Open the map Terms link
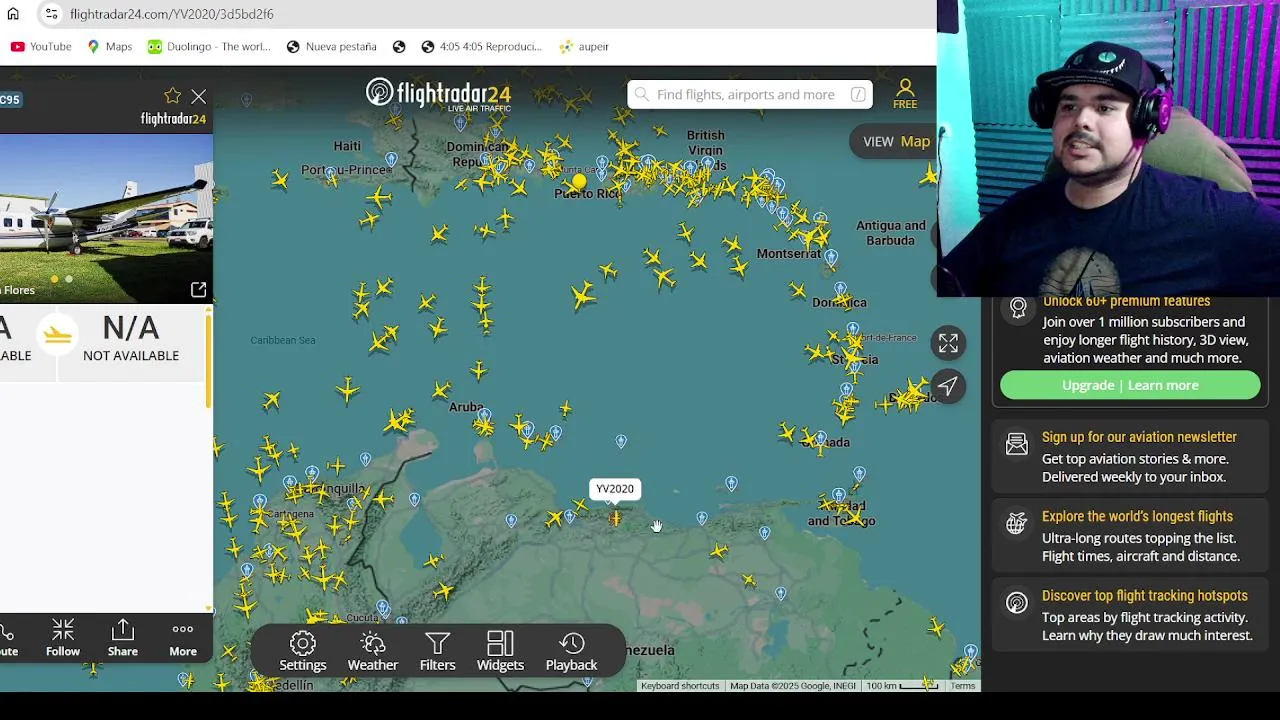1280x720 pixels. coord(963,686)
